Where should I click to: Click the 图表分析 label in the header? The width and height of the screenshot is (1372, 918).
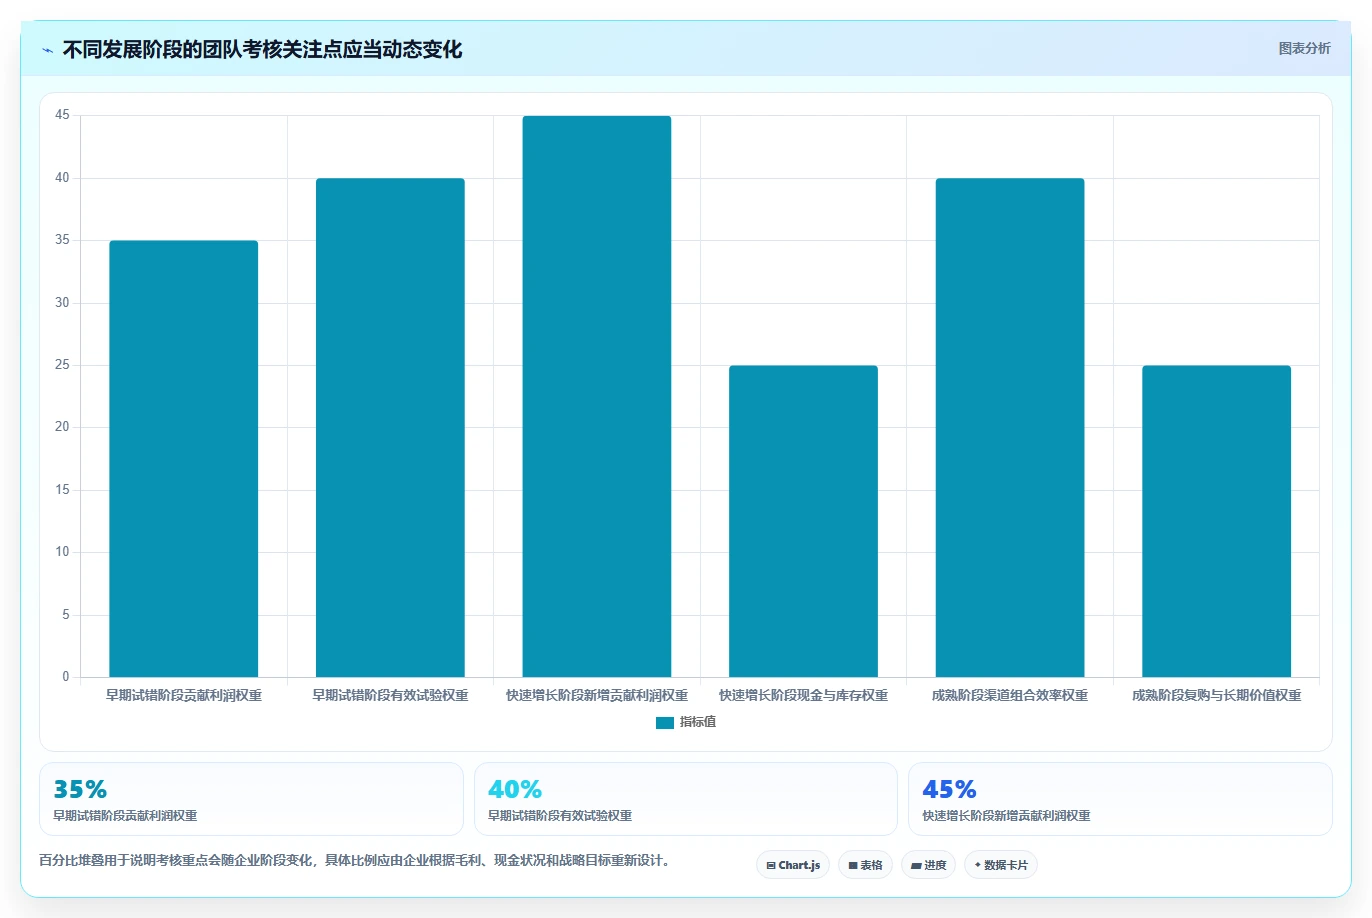point(1304,48)
